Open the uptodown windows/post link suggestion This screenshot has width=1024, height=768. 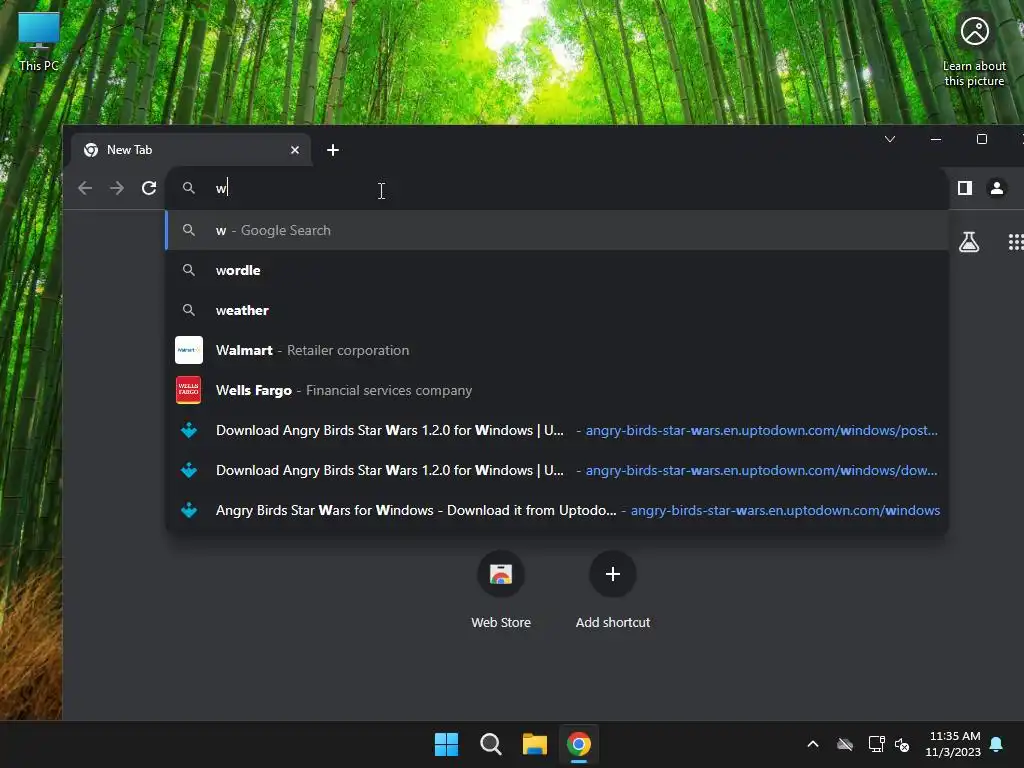(x=557, y=430)
